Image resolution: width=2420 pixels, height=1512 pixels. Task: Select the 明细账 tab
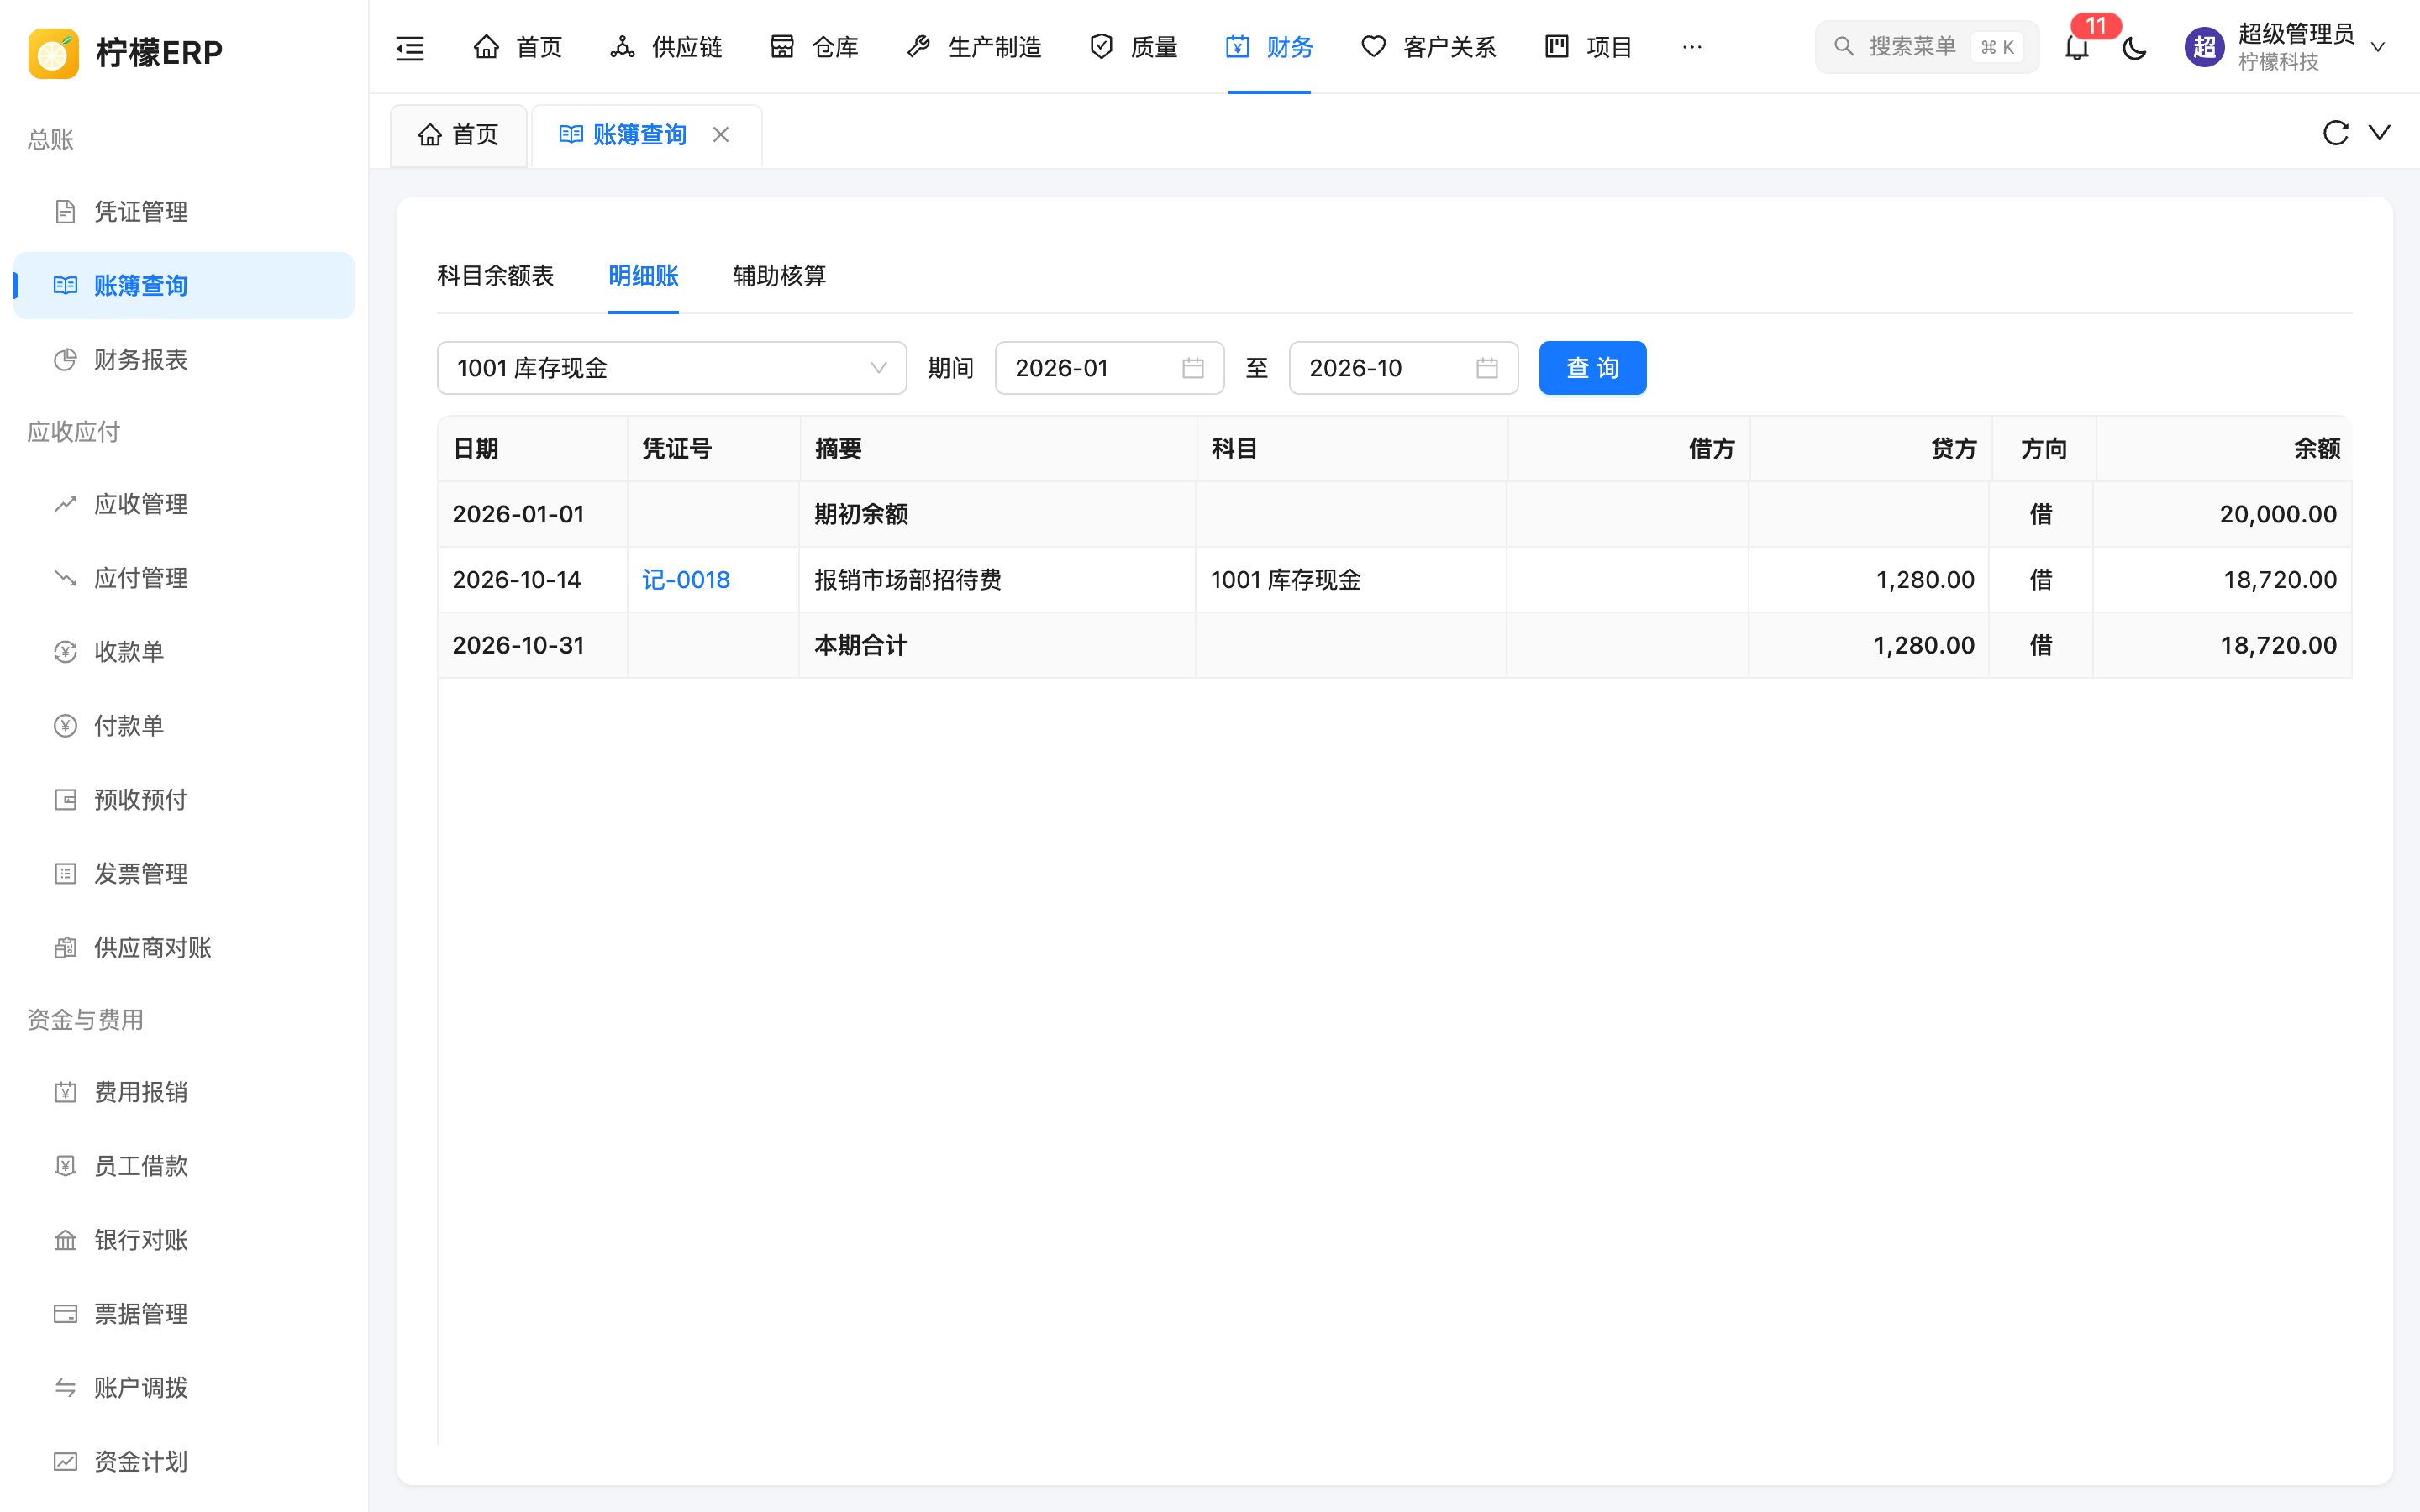click(643, 276)
